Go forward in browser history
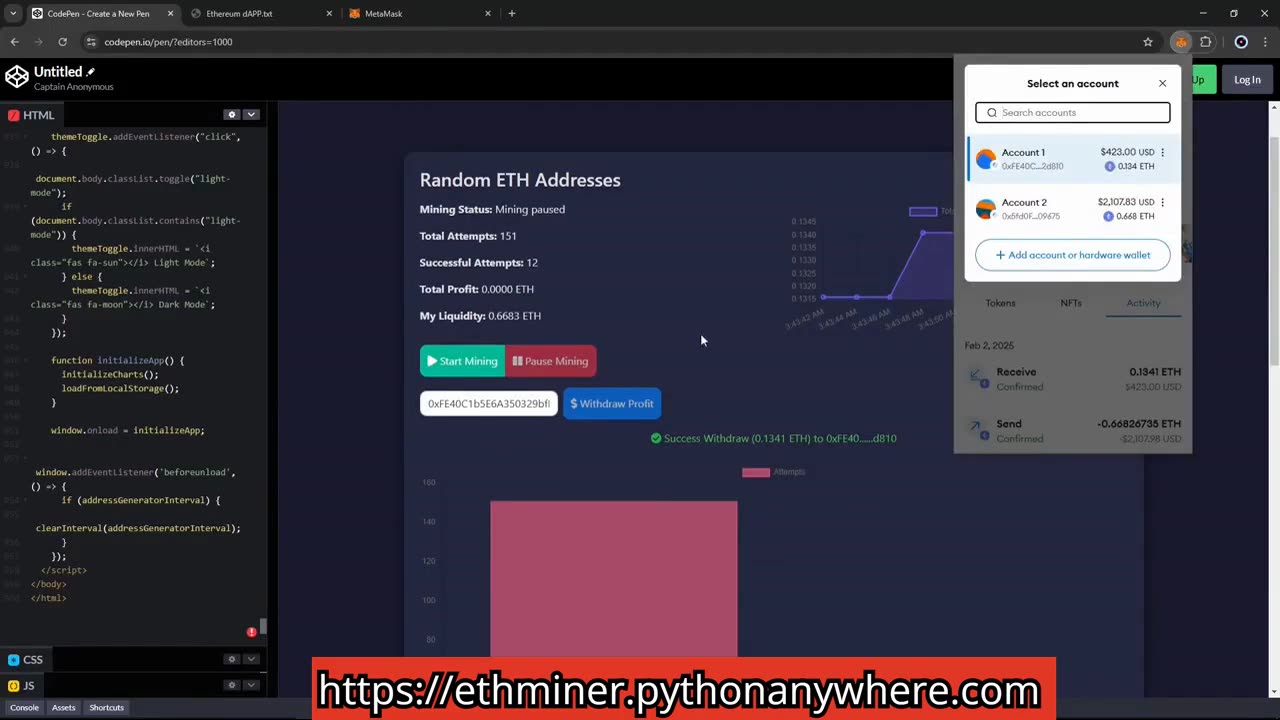Viewport: 1280px width, 720px height. (x=38, y=42)
